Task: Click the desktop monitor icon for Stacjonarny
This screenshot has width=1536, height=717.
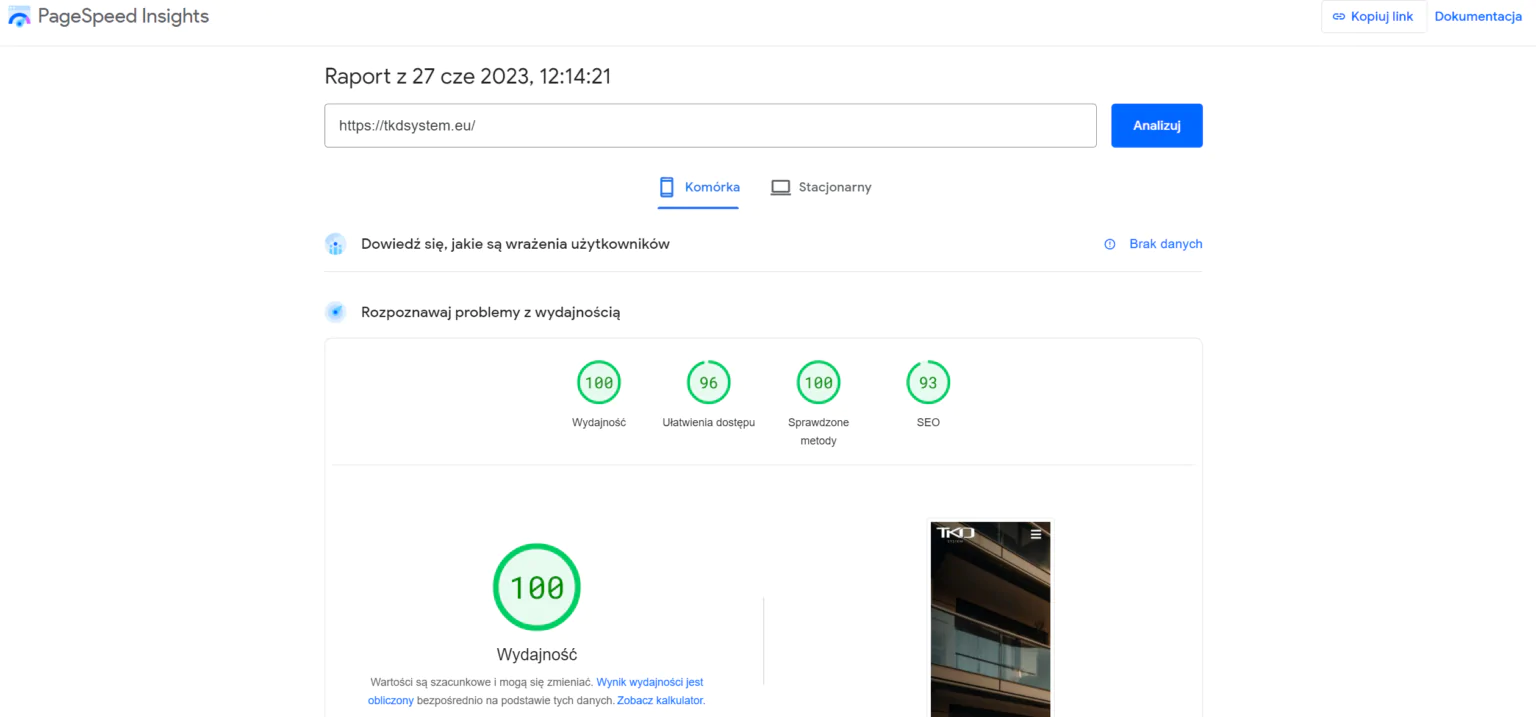Action: [780, 187]
